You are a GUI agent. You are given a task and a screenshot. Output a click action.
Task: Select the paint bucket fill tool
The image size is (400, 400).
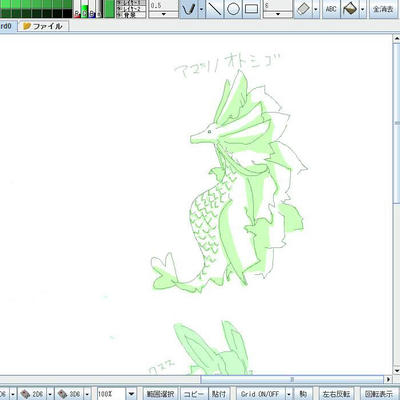pyautogui.click(x=349, y=9)
